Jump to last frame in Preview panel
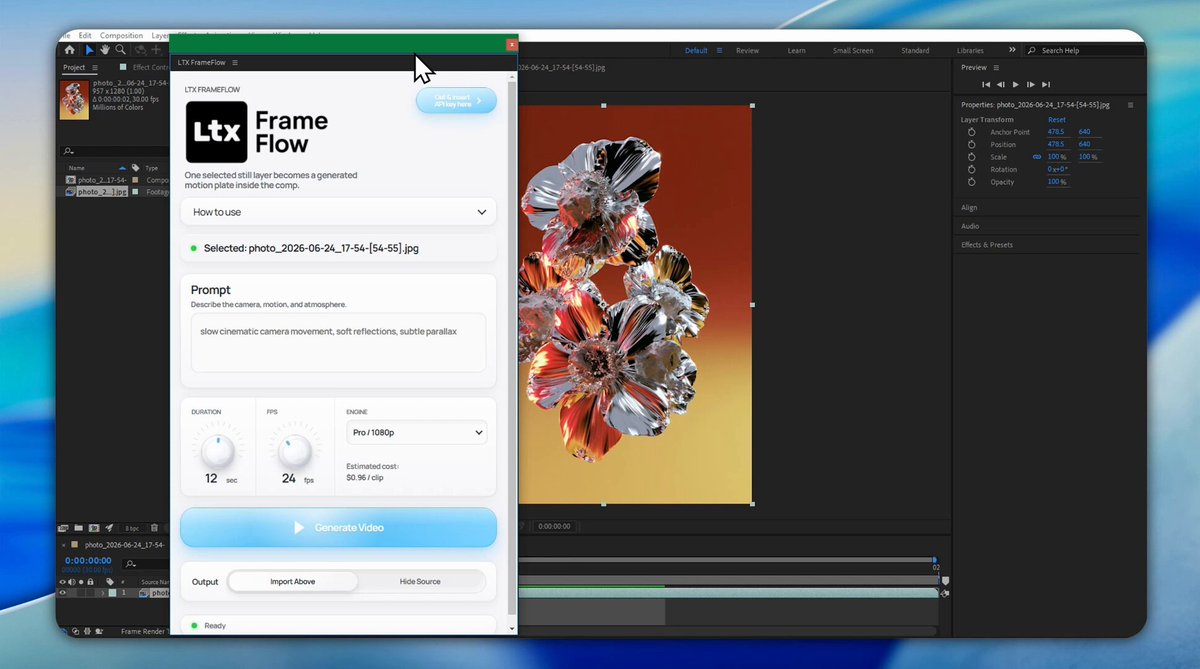1200x669 pixels. [x=1046, y=85]
